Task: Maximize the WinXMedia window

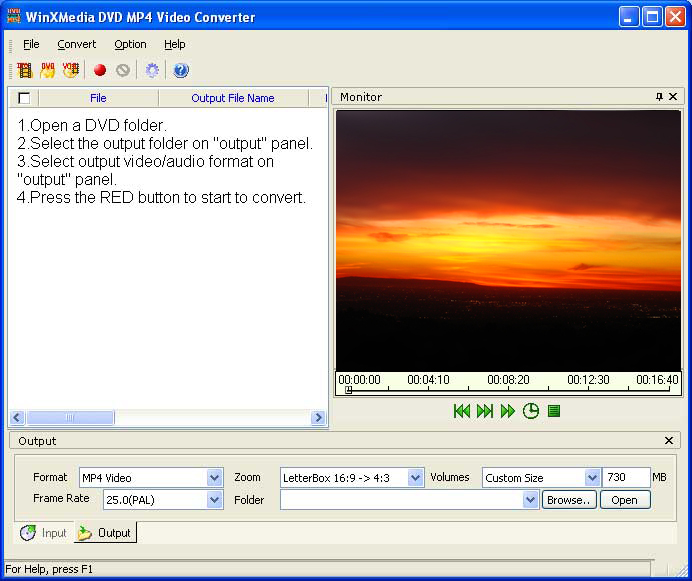Action: point(652,17)
